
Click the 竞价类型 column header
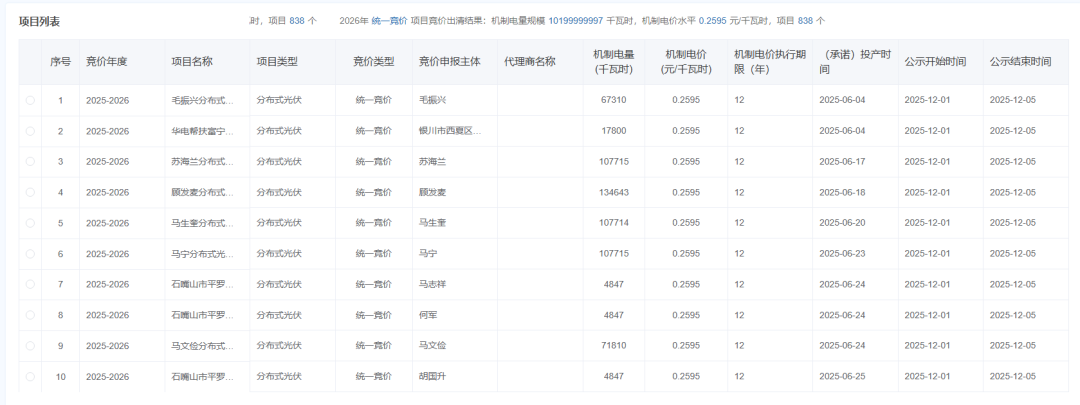(374, 62)
